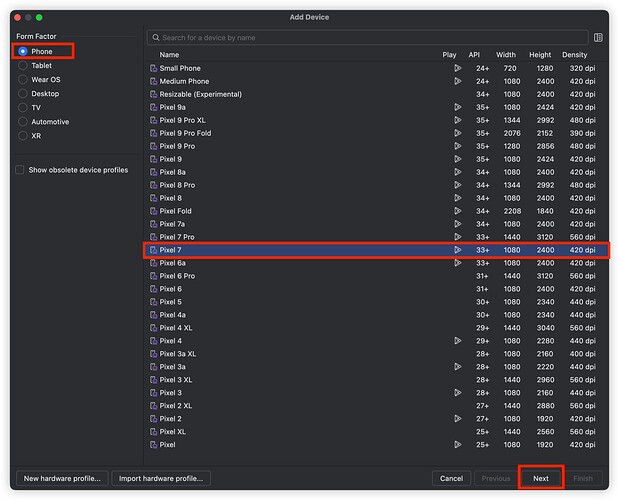Sort by the Play column header
The width and height of the screenshot is (618, 500).
coord(449,55)
